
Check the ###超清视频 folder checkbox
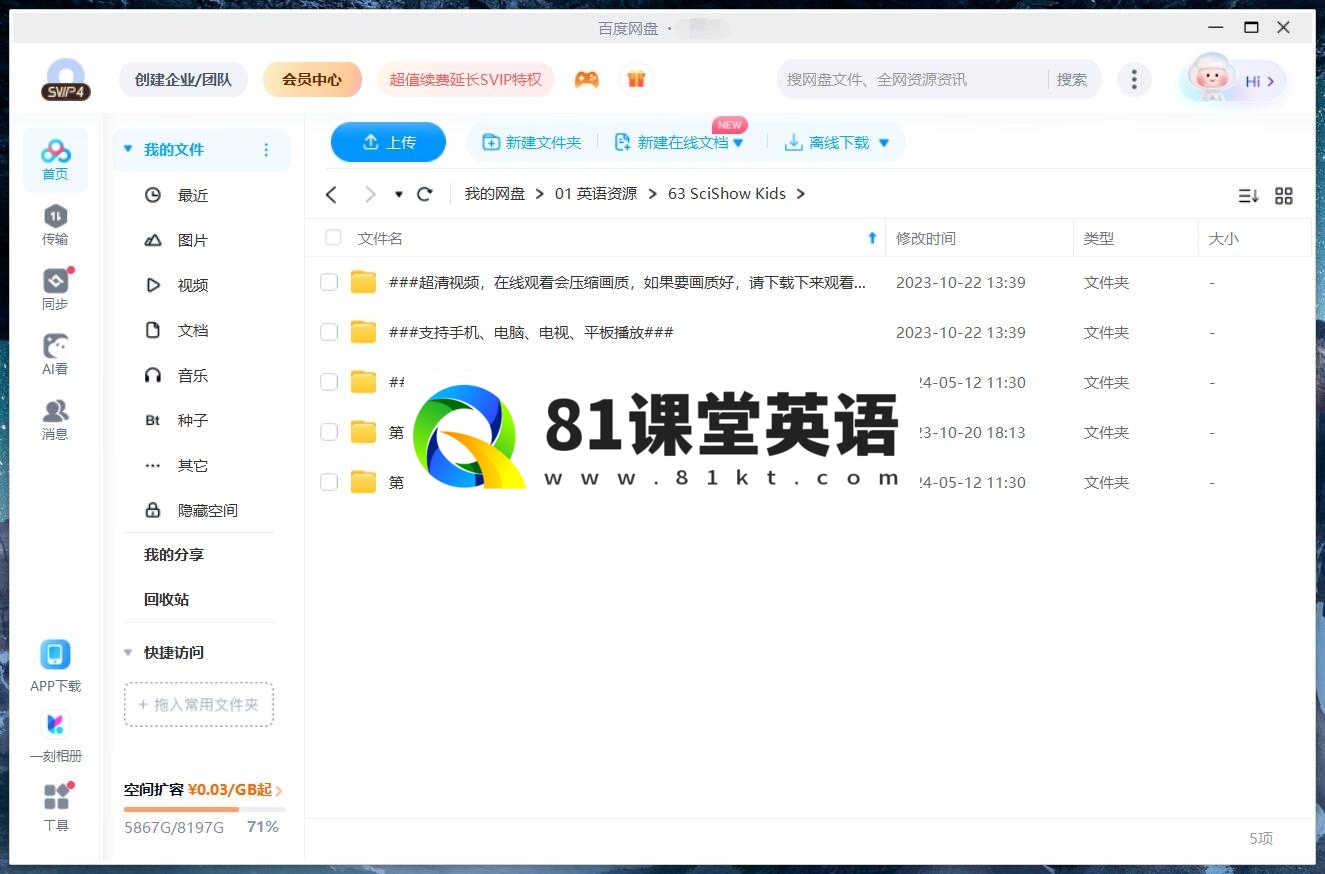coord(329,282)
